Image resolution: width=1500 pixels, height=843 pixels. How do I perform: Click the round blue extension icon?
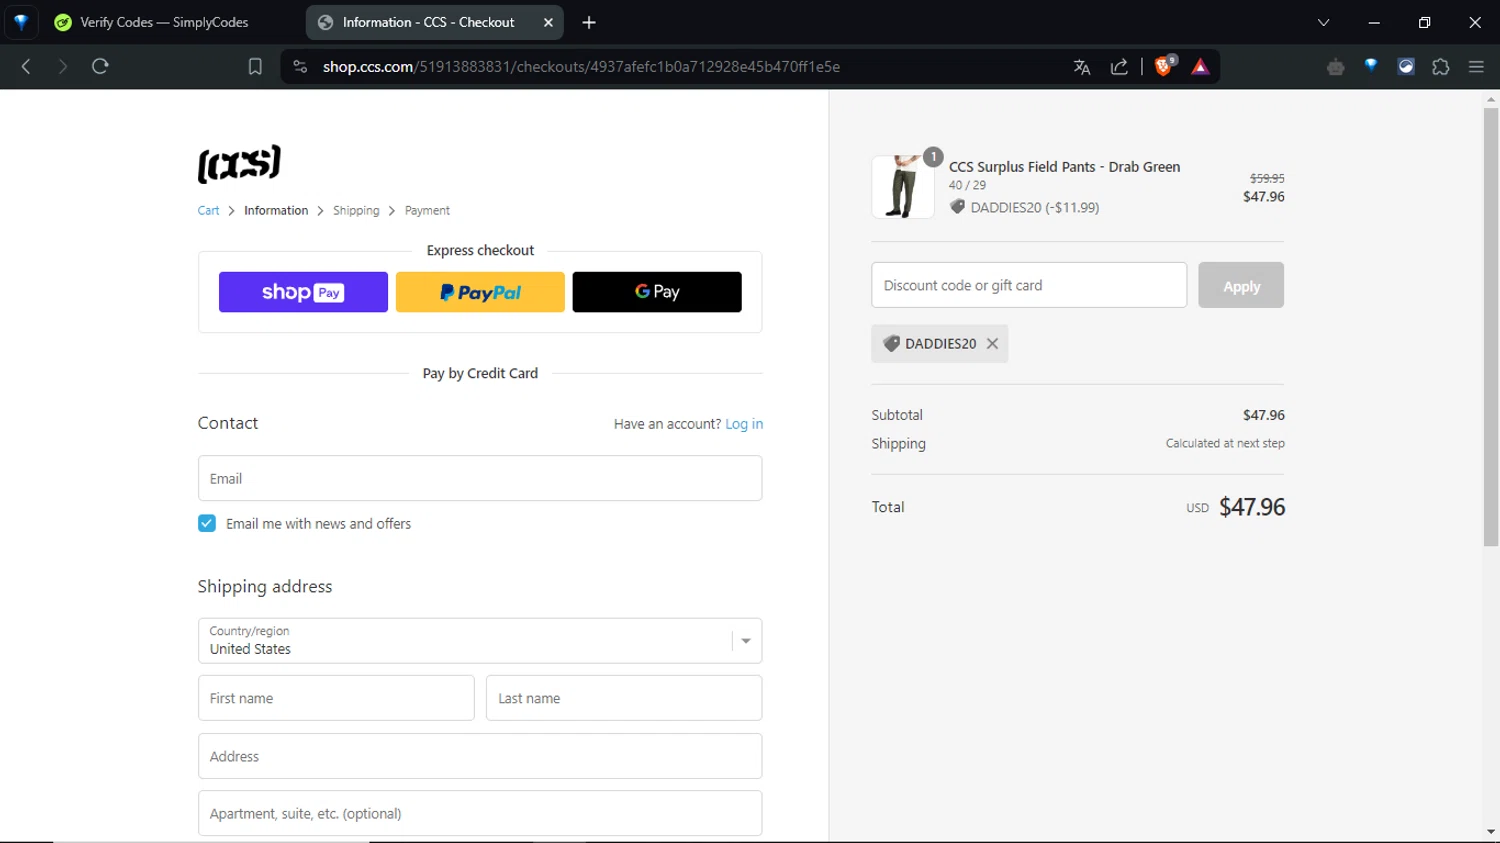coord(1406,67)
